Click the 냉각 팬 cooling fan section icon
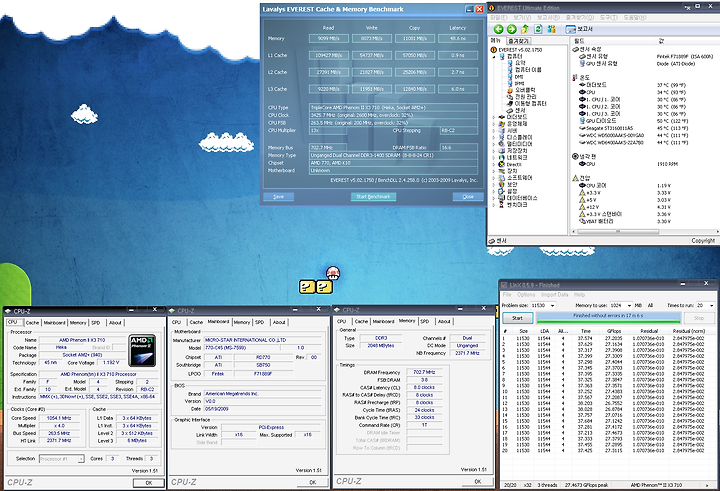720x491 pixels. tap(575, 157)
